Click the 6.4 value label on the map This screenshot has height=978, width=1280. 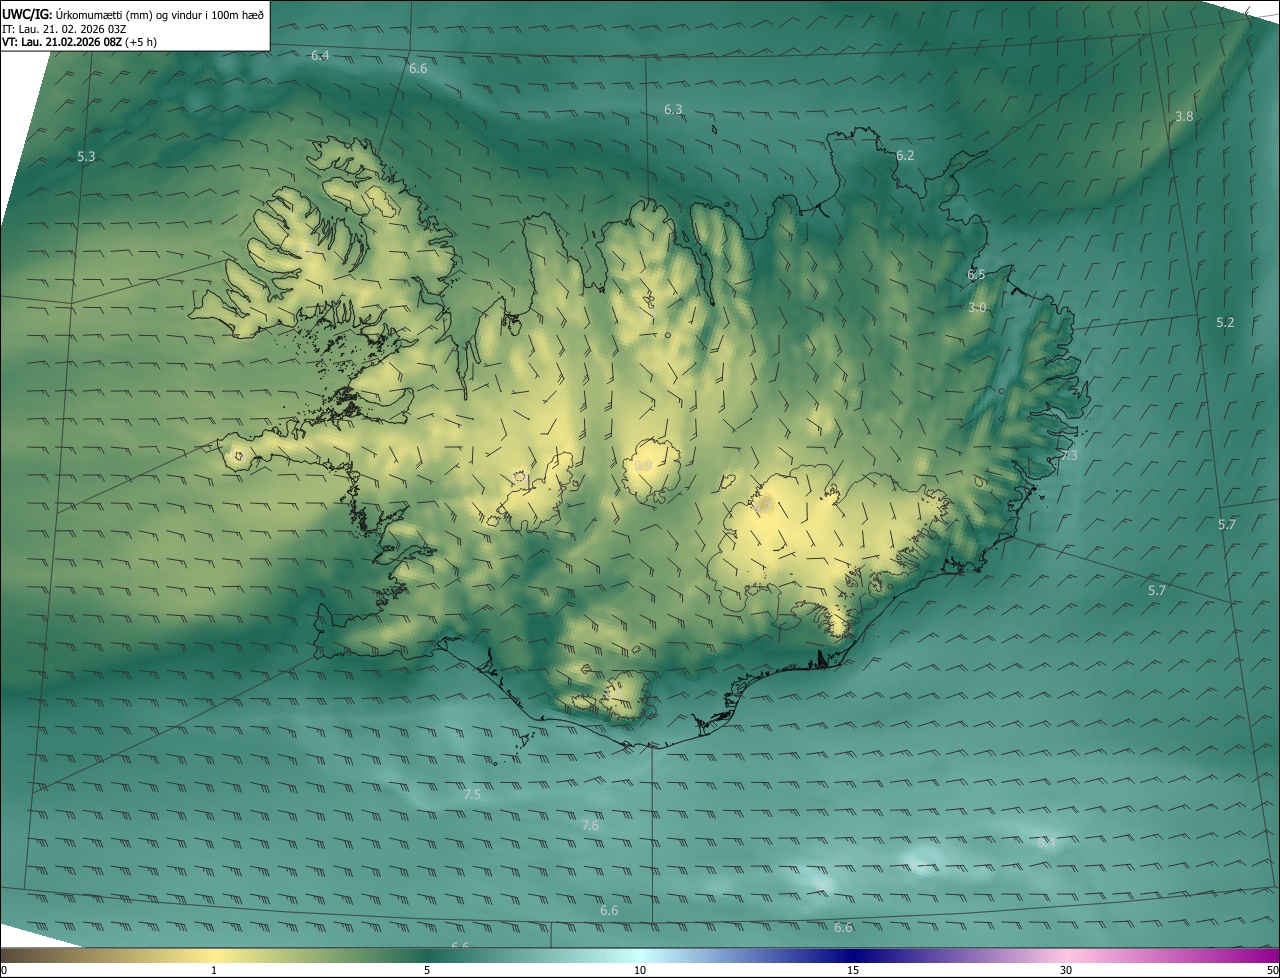[320, 56]
